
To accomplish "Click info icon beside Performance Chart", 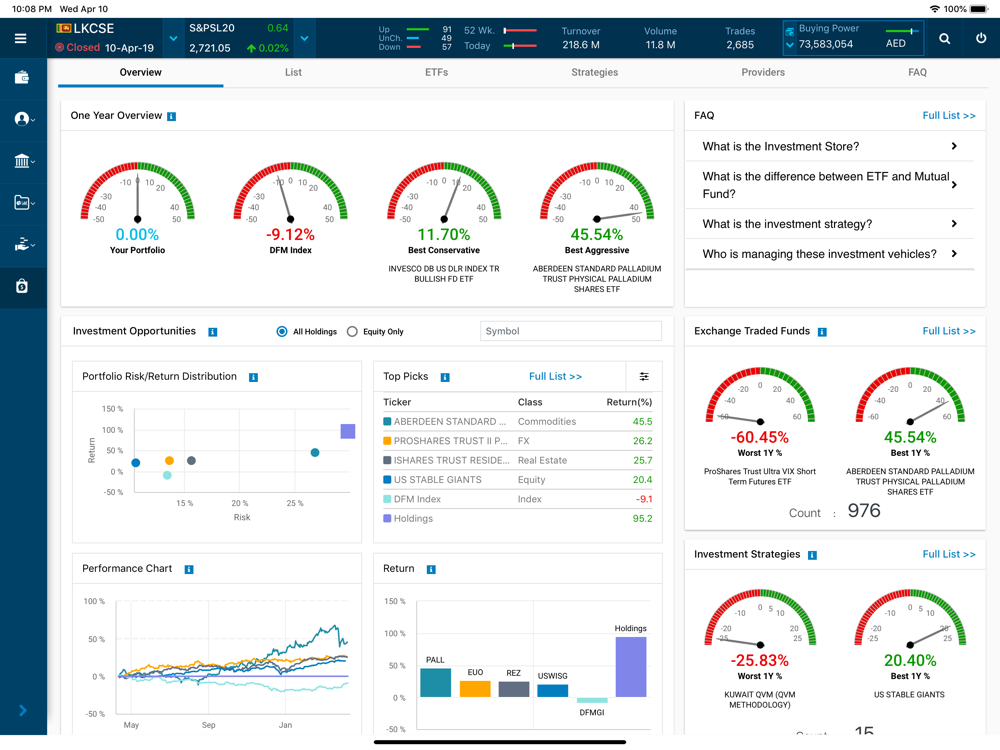I will click(x=189, y=570).
